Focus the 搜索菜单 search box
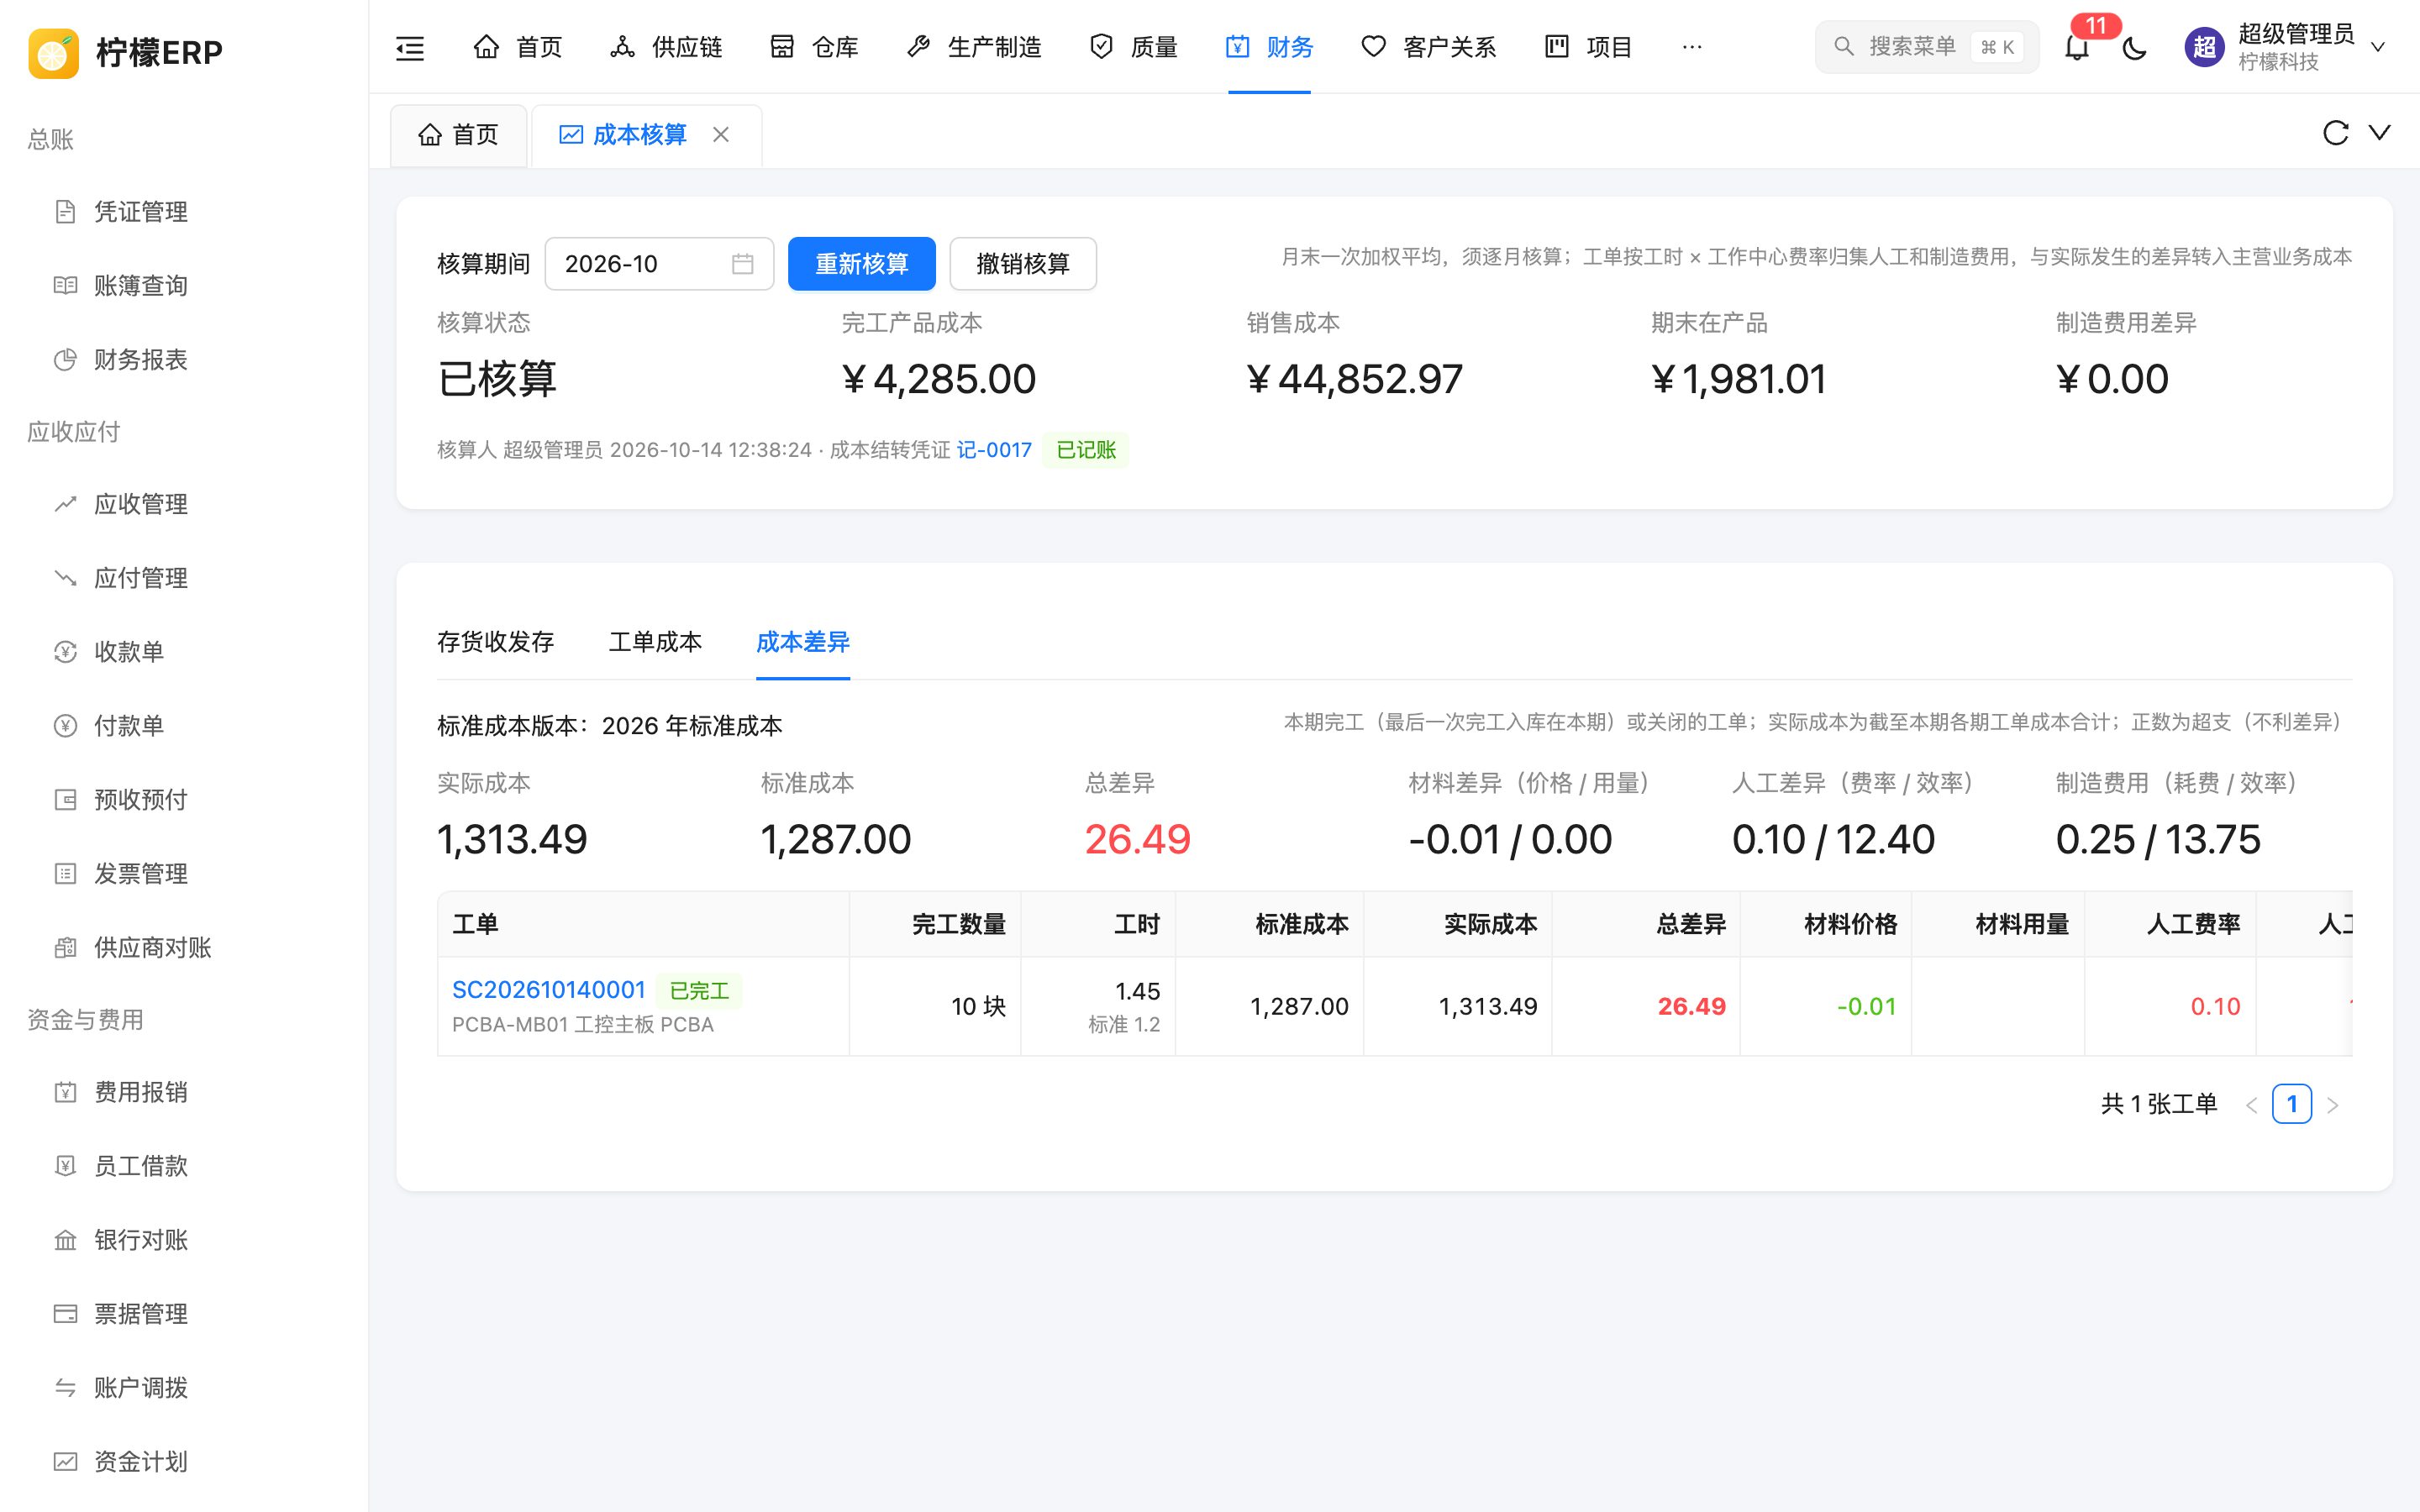The height and width of the screenshot is (1512, 2420). [1926, 47]
